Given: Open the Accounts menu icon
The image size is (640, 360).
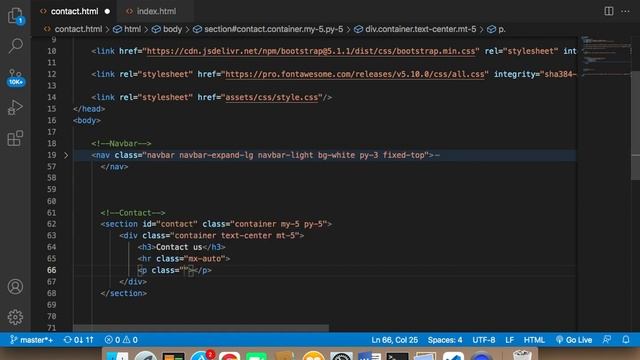Looking at the screenshot, I should (x=16, y=287).
